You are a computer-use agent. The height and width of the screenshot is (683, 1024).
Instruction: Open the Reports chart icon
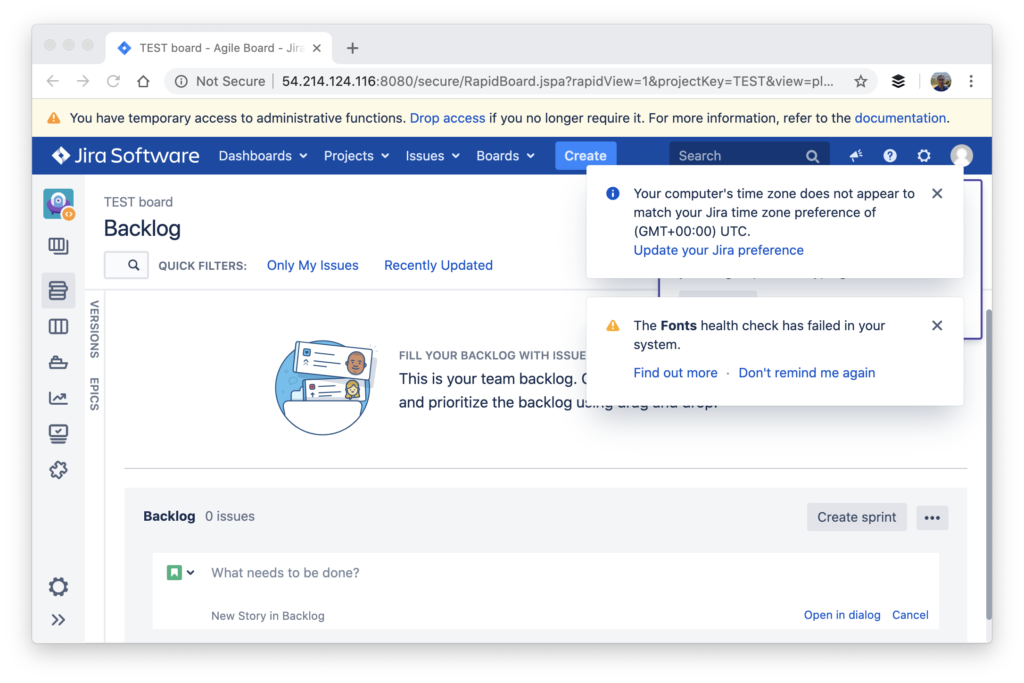point(58,398)
